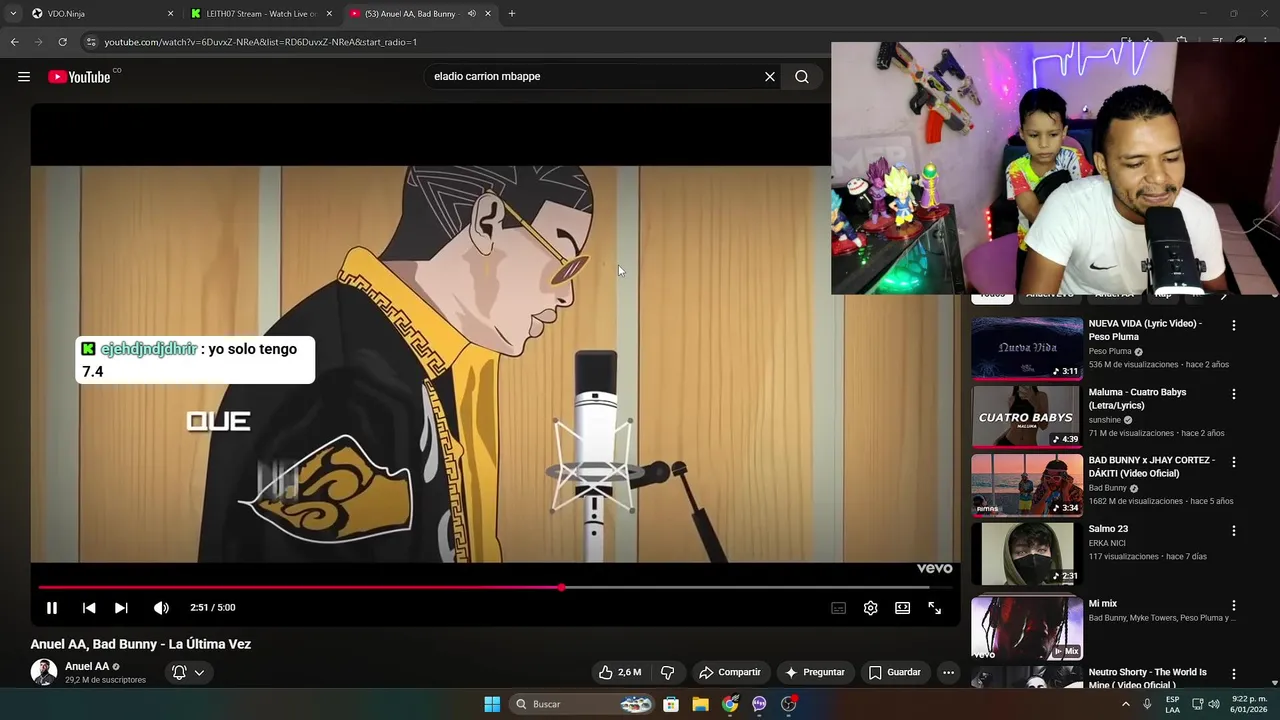Run the search with magnifier button
Viewport: 1280px width, 720px height.
(802, 77)
